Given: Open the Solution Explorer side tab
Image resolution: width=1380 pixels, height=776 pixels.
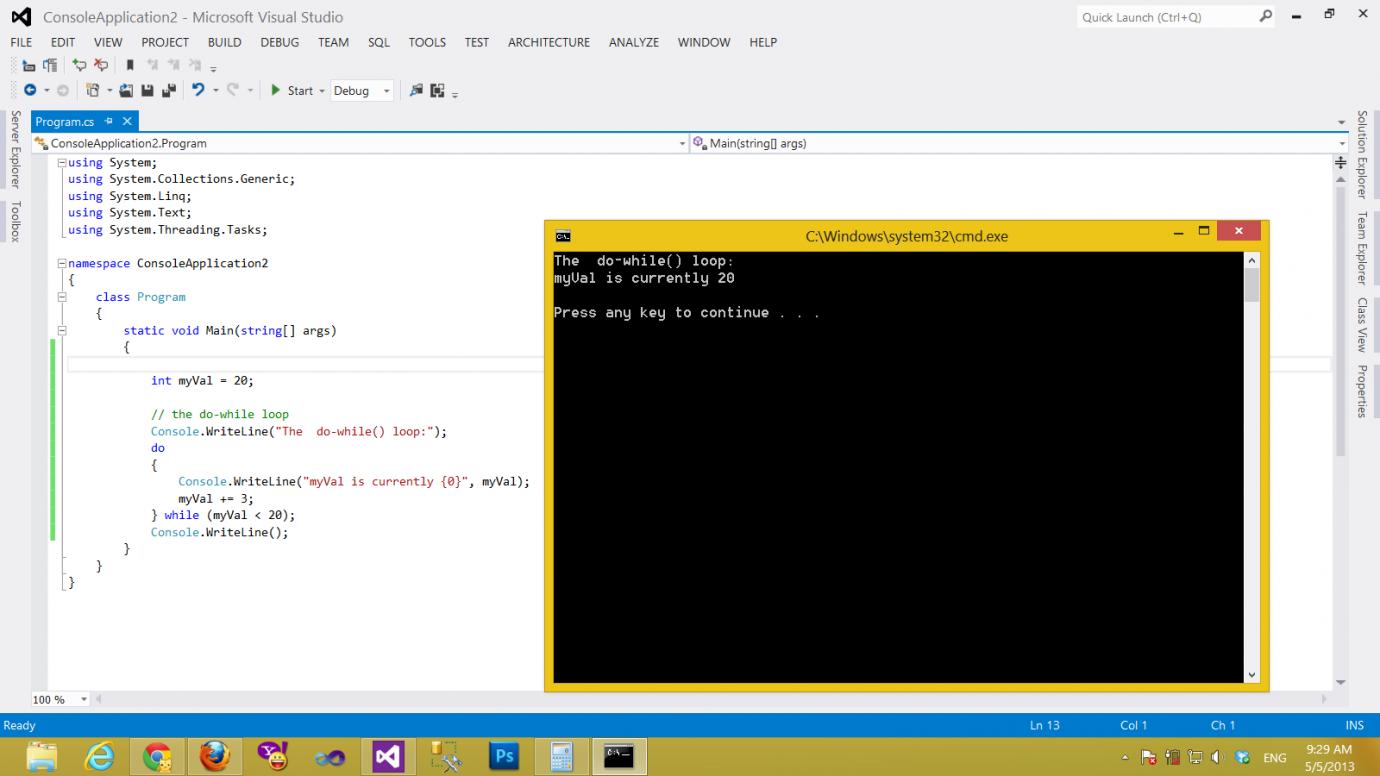Looking at the screenshot, I should click(1362, 154).
